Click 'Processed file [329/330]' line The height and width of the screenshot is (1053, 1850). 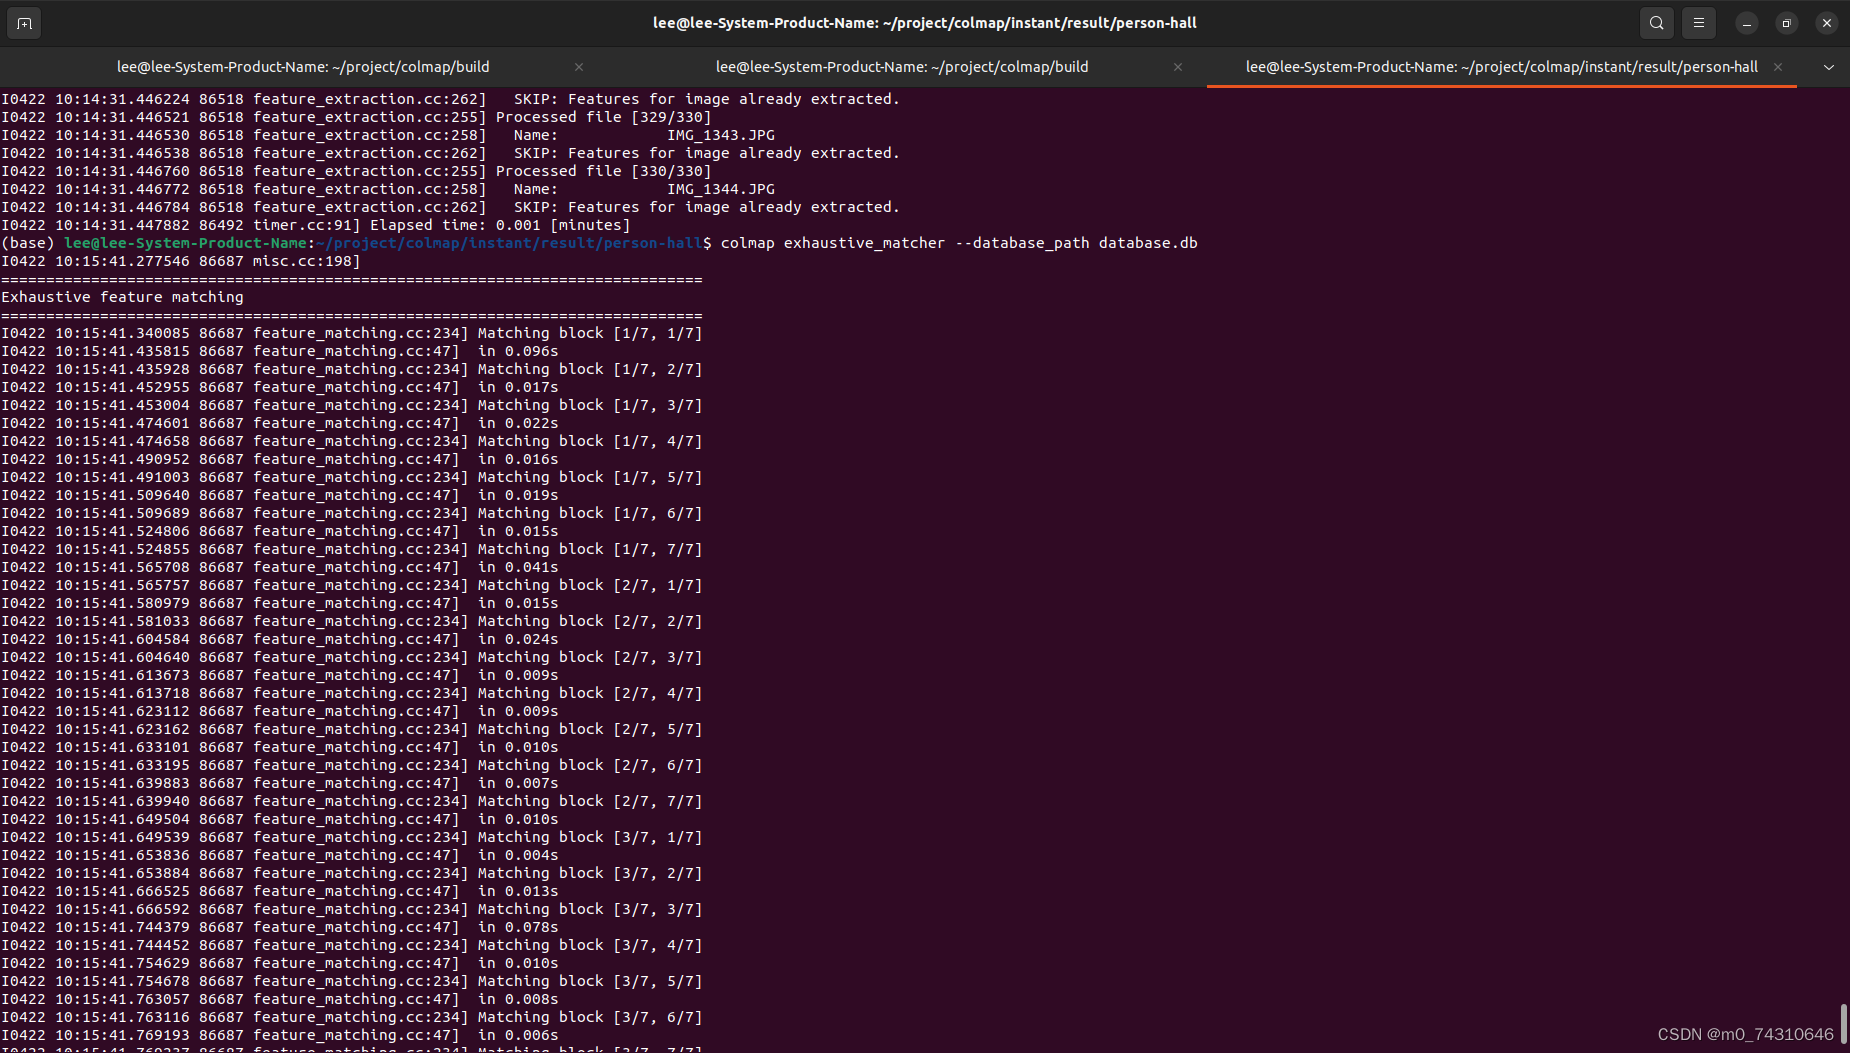(356, 117)
